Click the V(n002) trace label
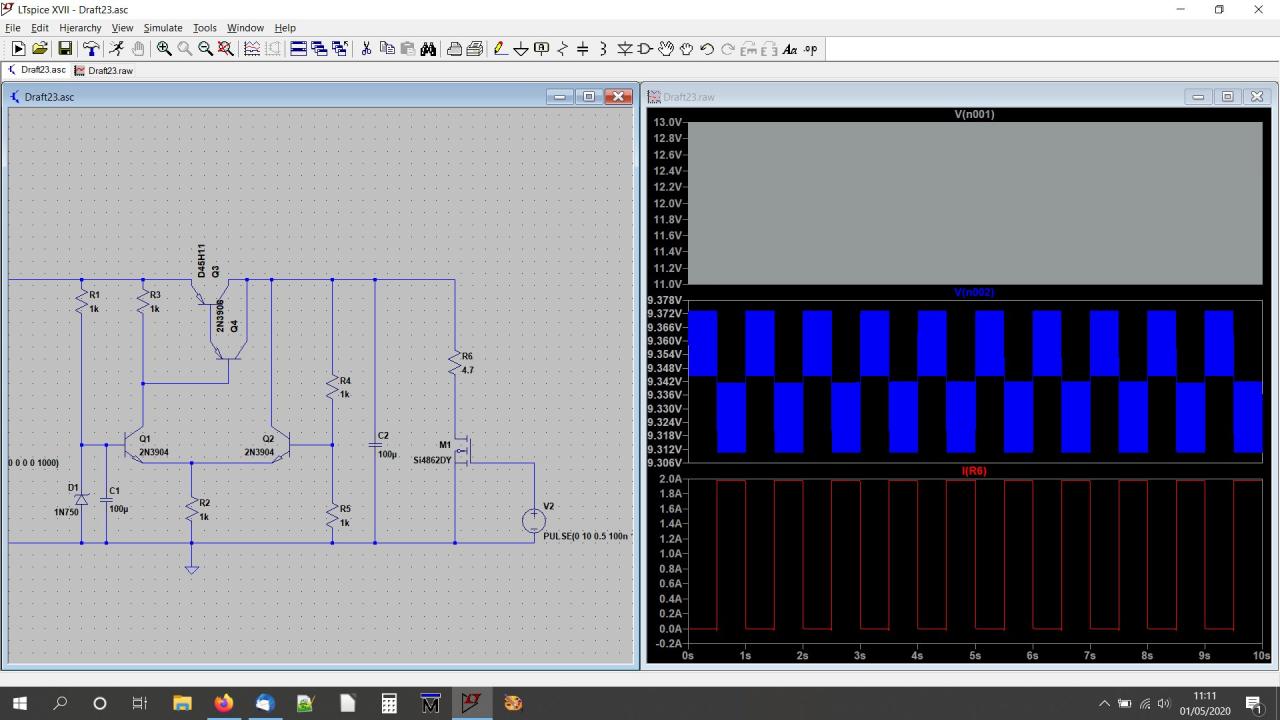The width and height of the screenshot is (1280, 720). coord(974,293)
